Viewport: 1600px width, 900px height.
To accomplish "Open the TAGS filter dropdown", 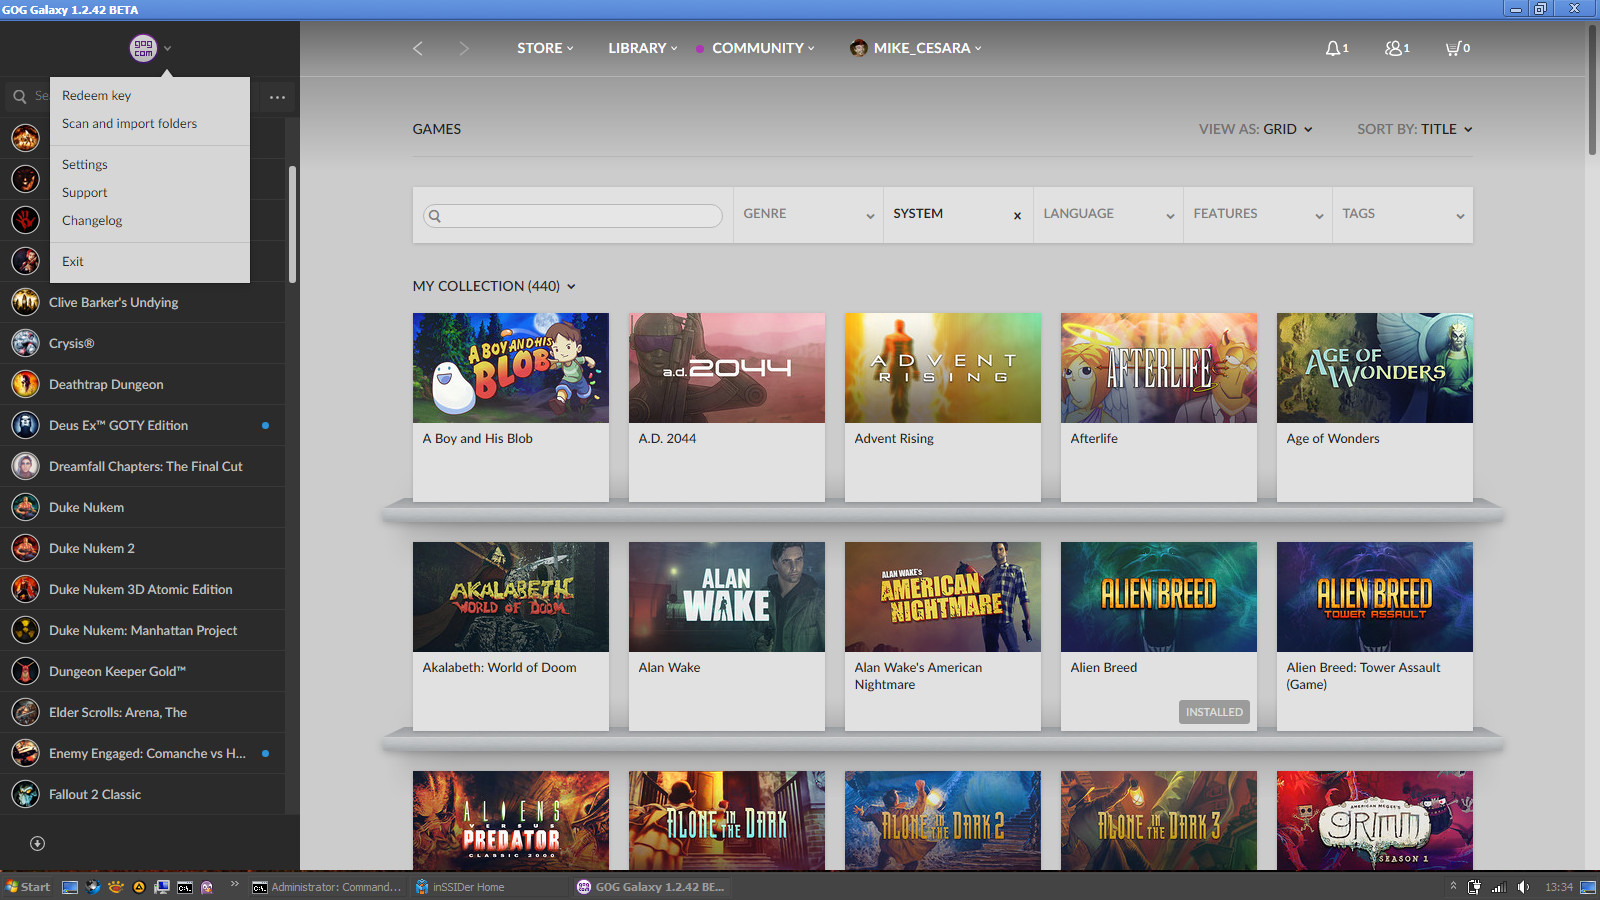I will (x=1403, y=214).
